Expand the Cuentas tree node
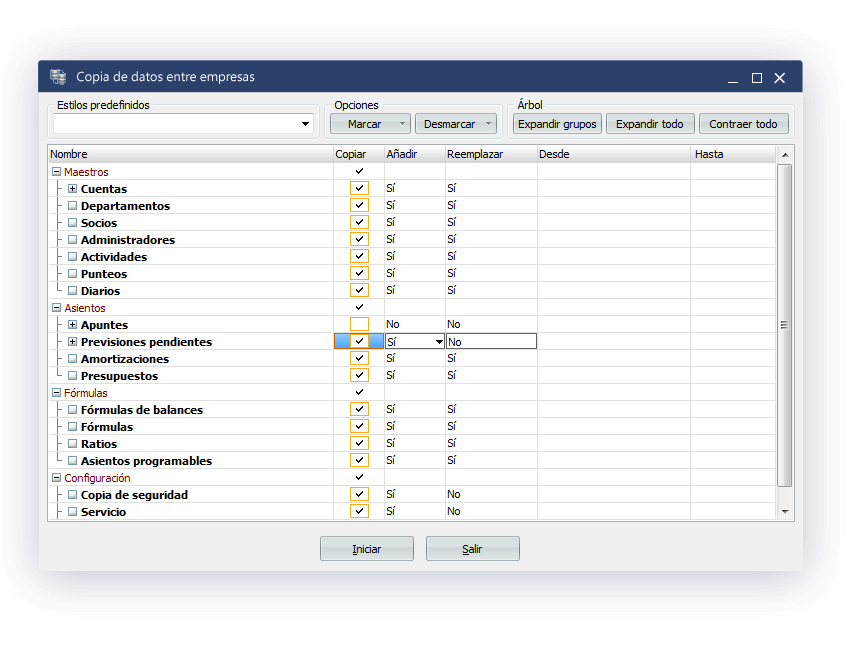 coord(72,189)
